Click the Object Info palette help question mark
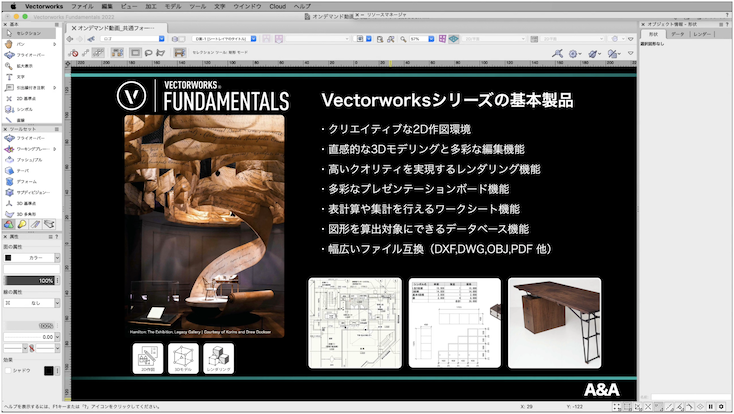Viewport: 734px width, 414px height. pos(727,24)
